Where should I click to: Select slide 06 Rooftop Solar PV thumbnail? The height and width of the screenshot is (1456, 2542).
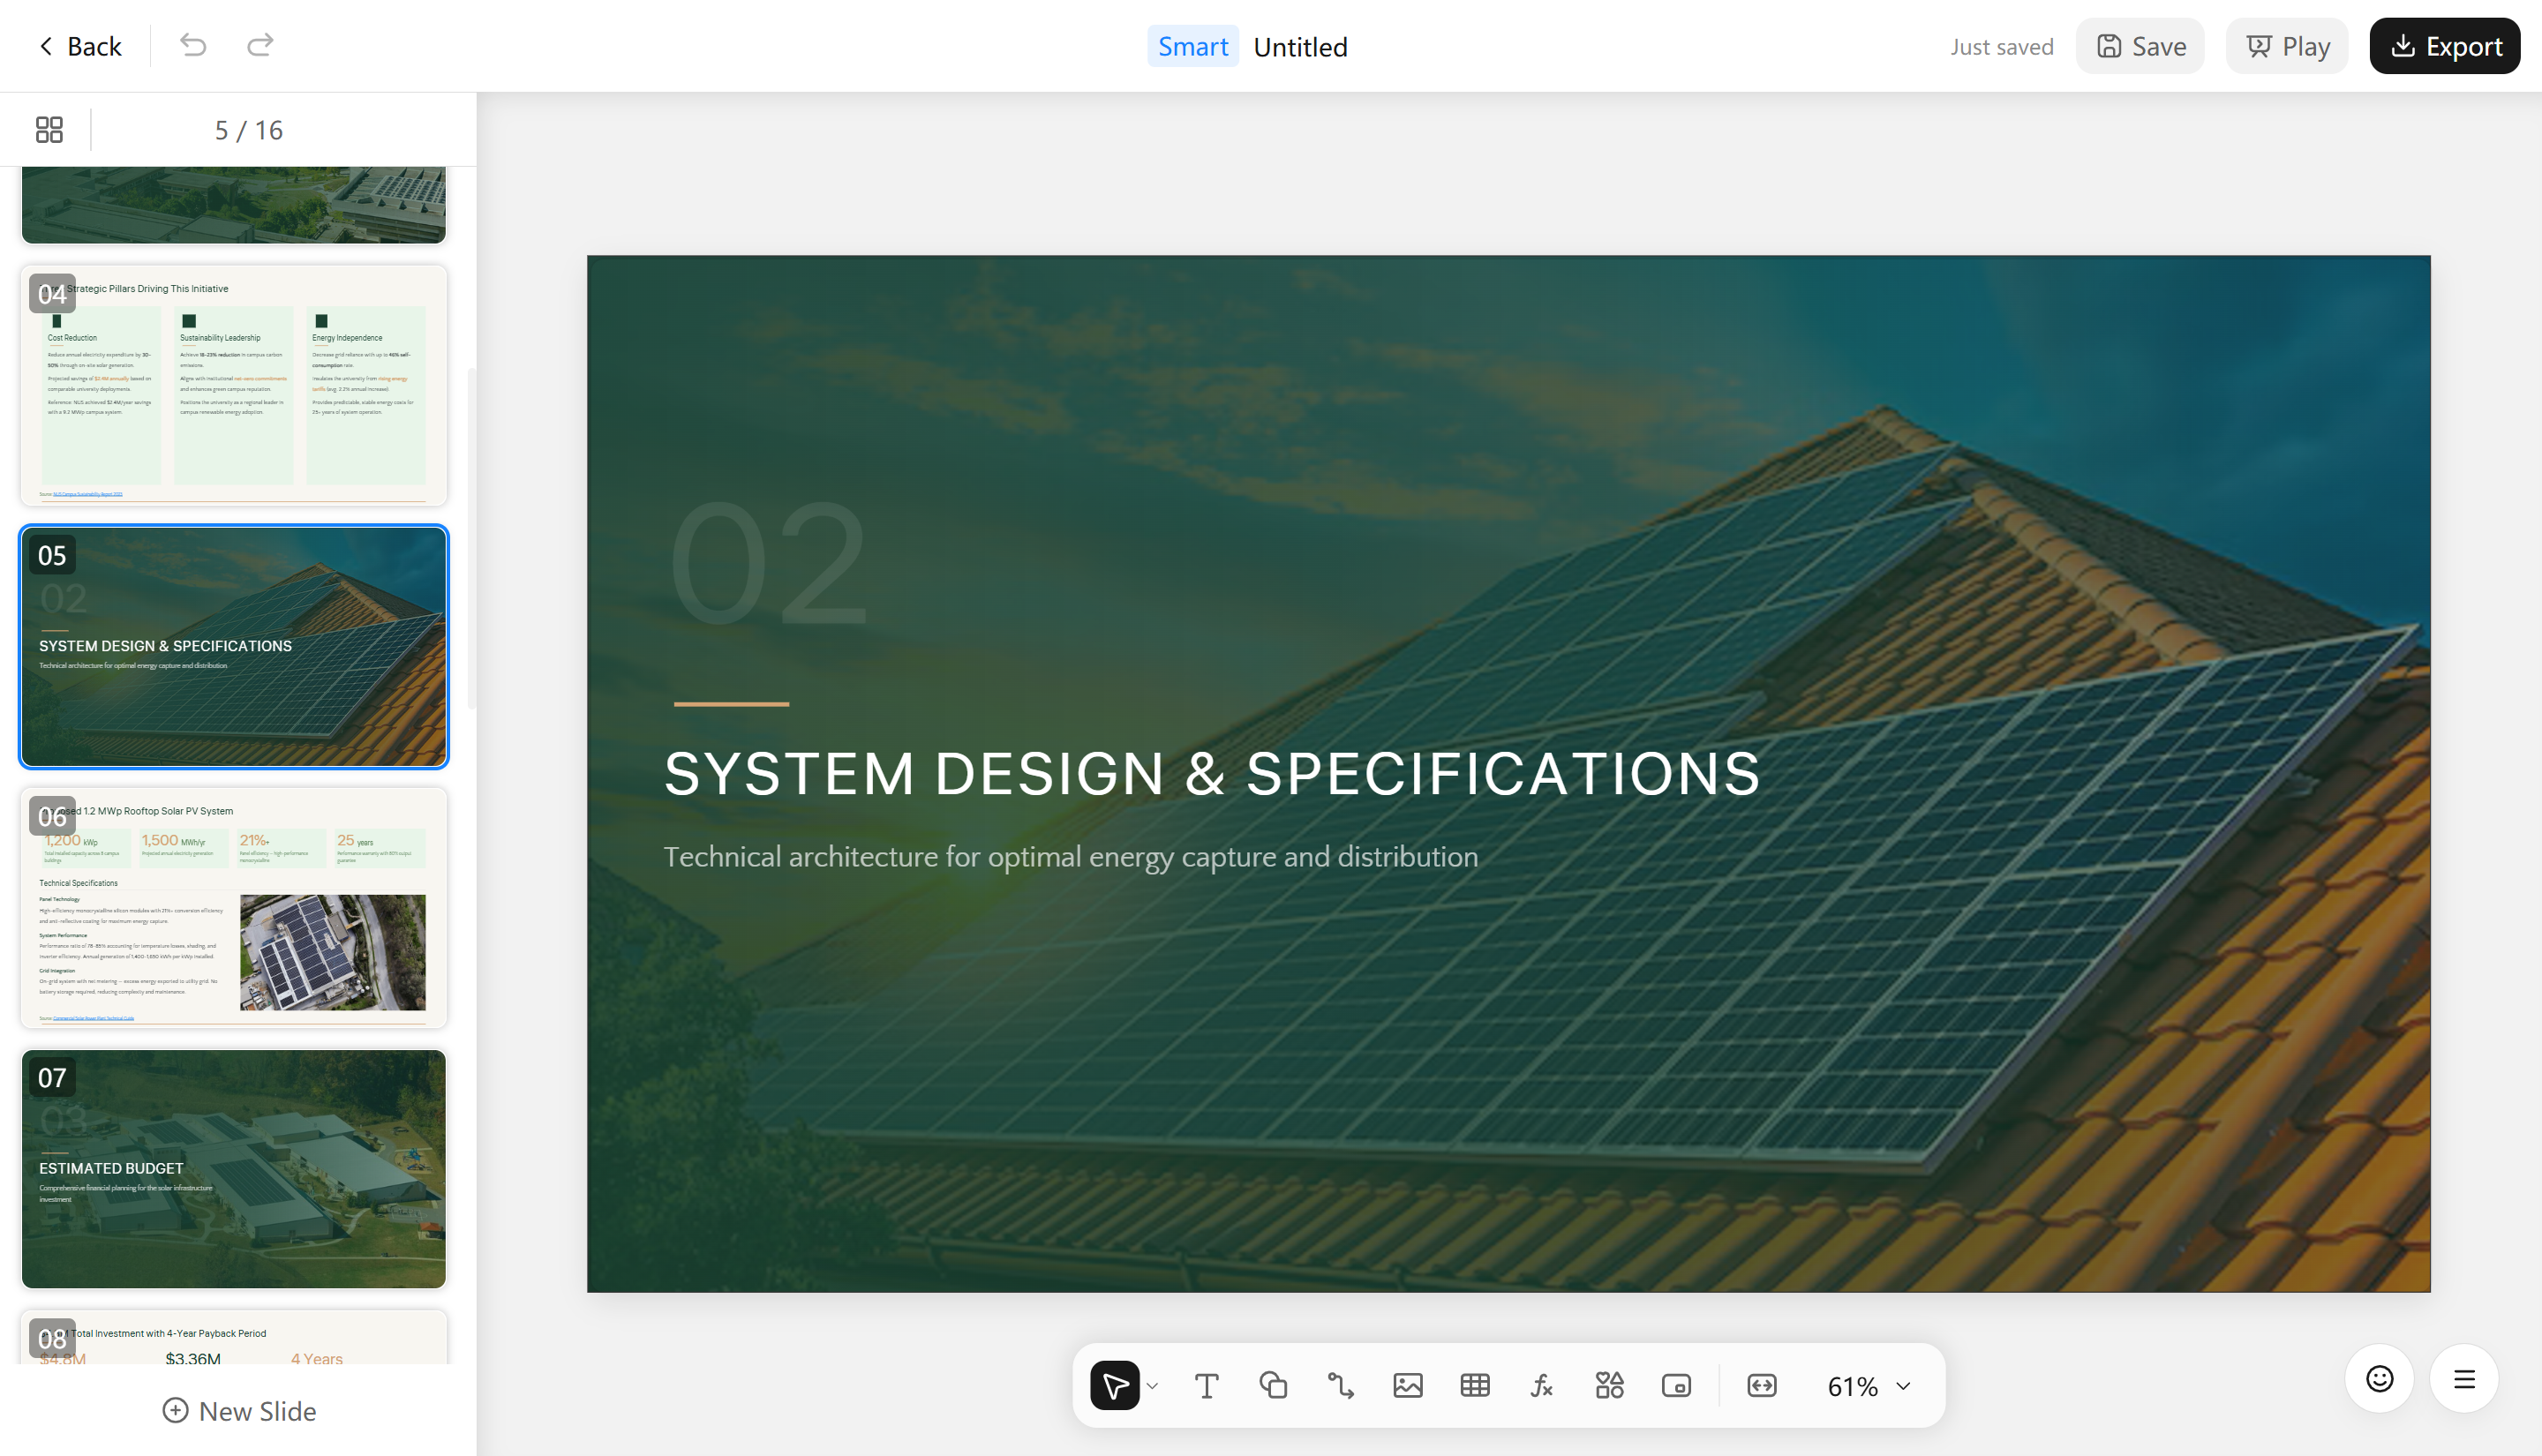[x=234, y=908]
